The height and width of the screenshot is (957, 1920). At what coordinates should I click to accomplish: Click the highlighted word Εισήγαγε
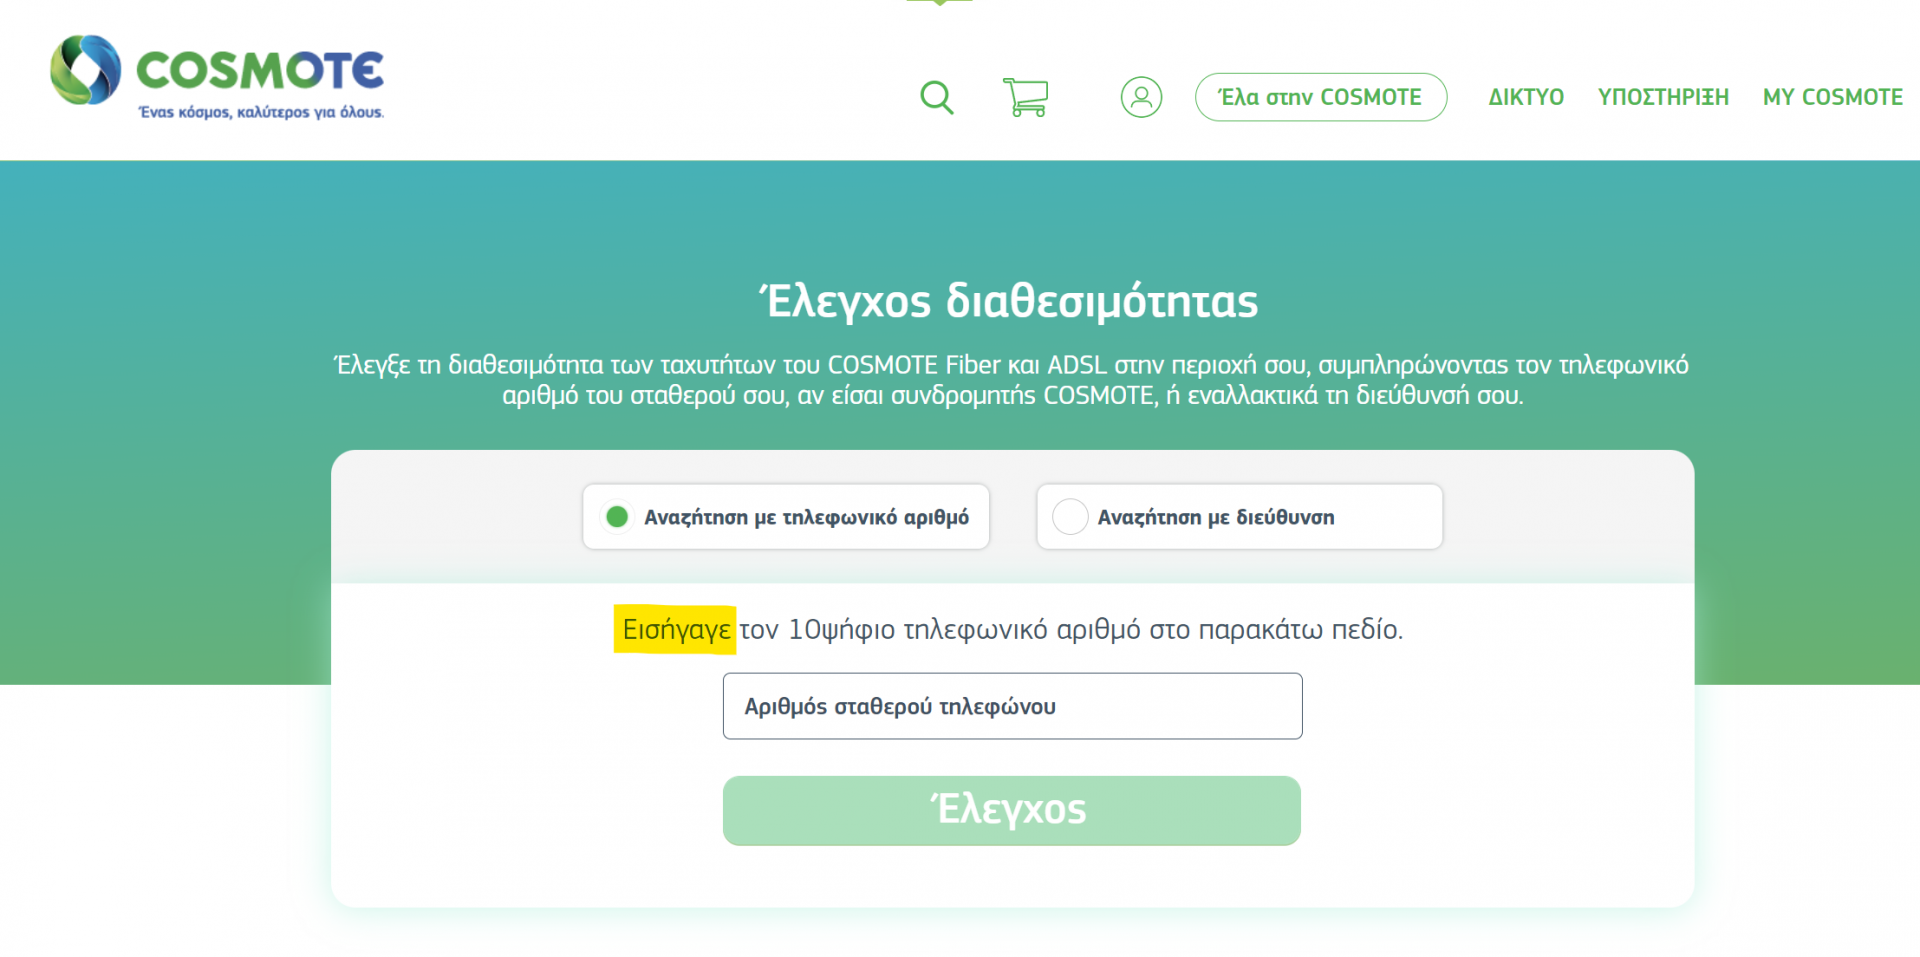coord(676,630)
